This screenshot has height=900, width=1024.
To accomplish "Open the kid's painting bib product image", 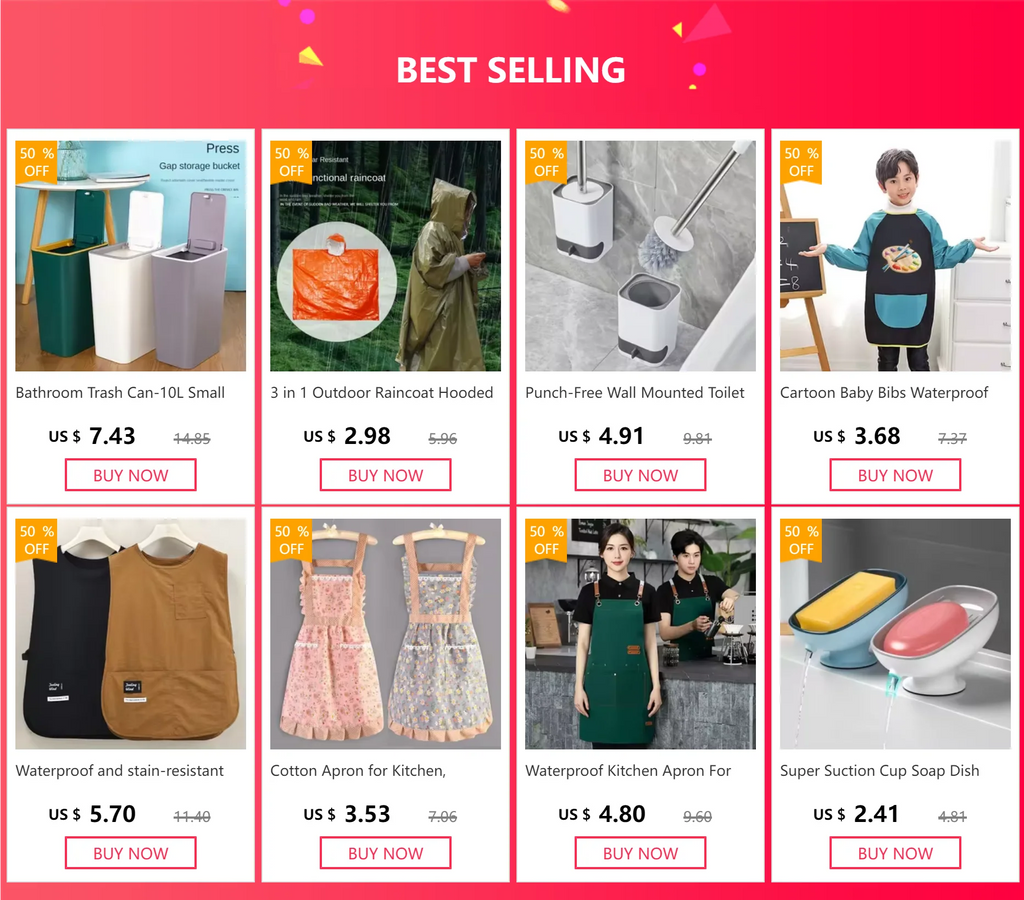I will [895, 256].
